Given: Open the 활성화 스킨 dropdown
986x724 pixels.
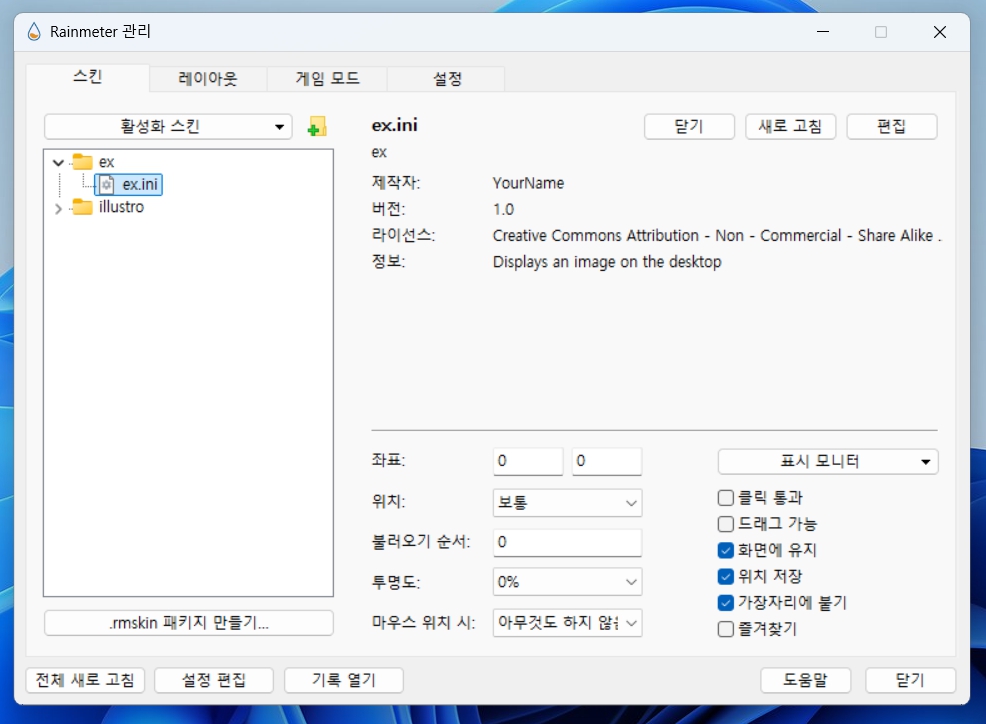Looking at the screenshot, I should (x=168, y=126).
